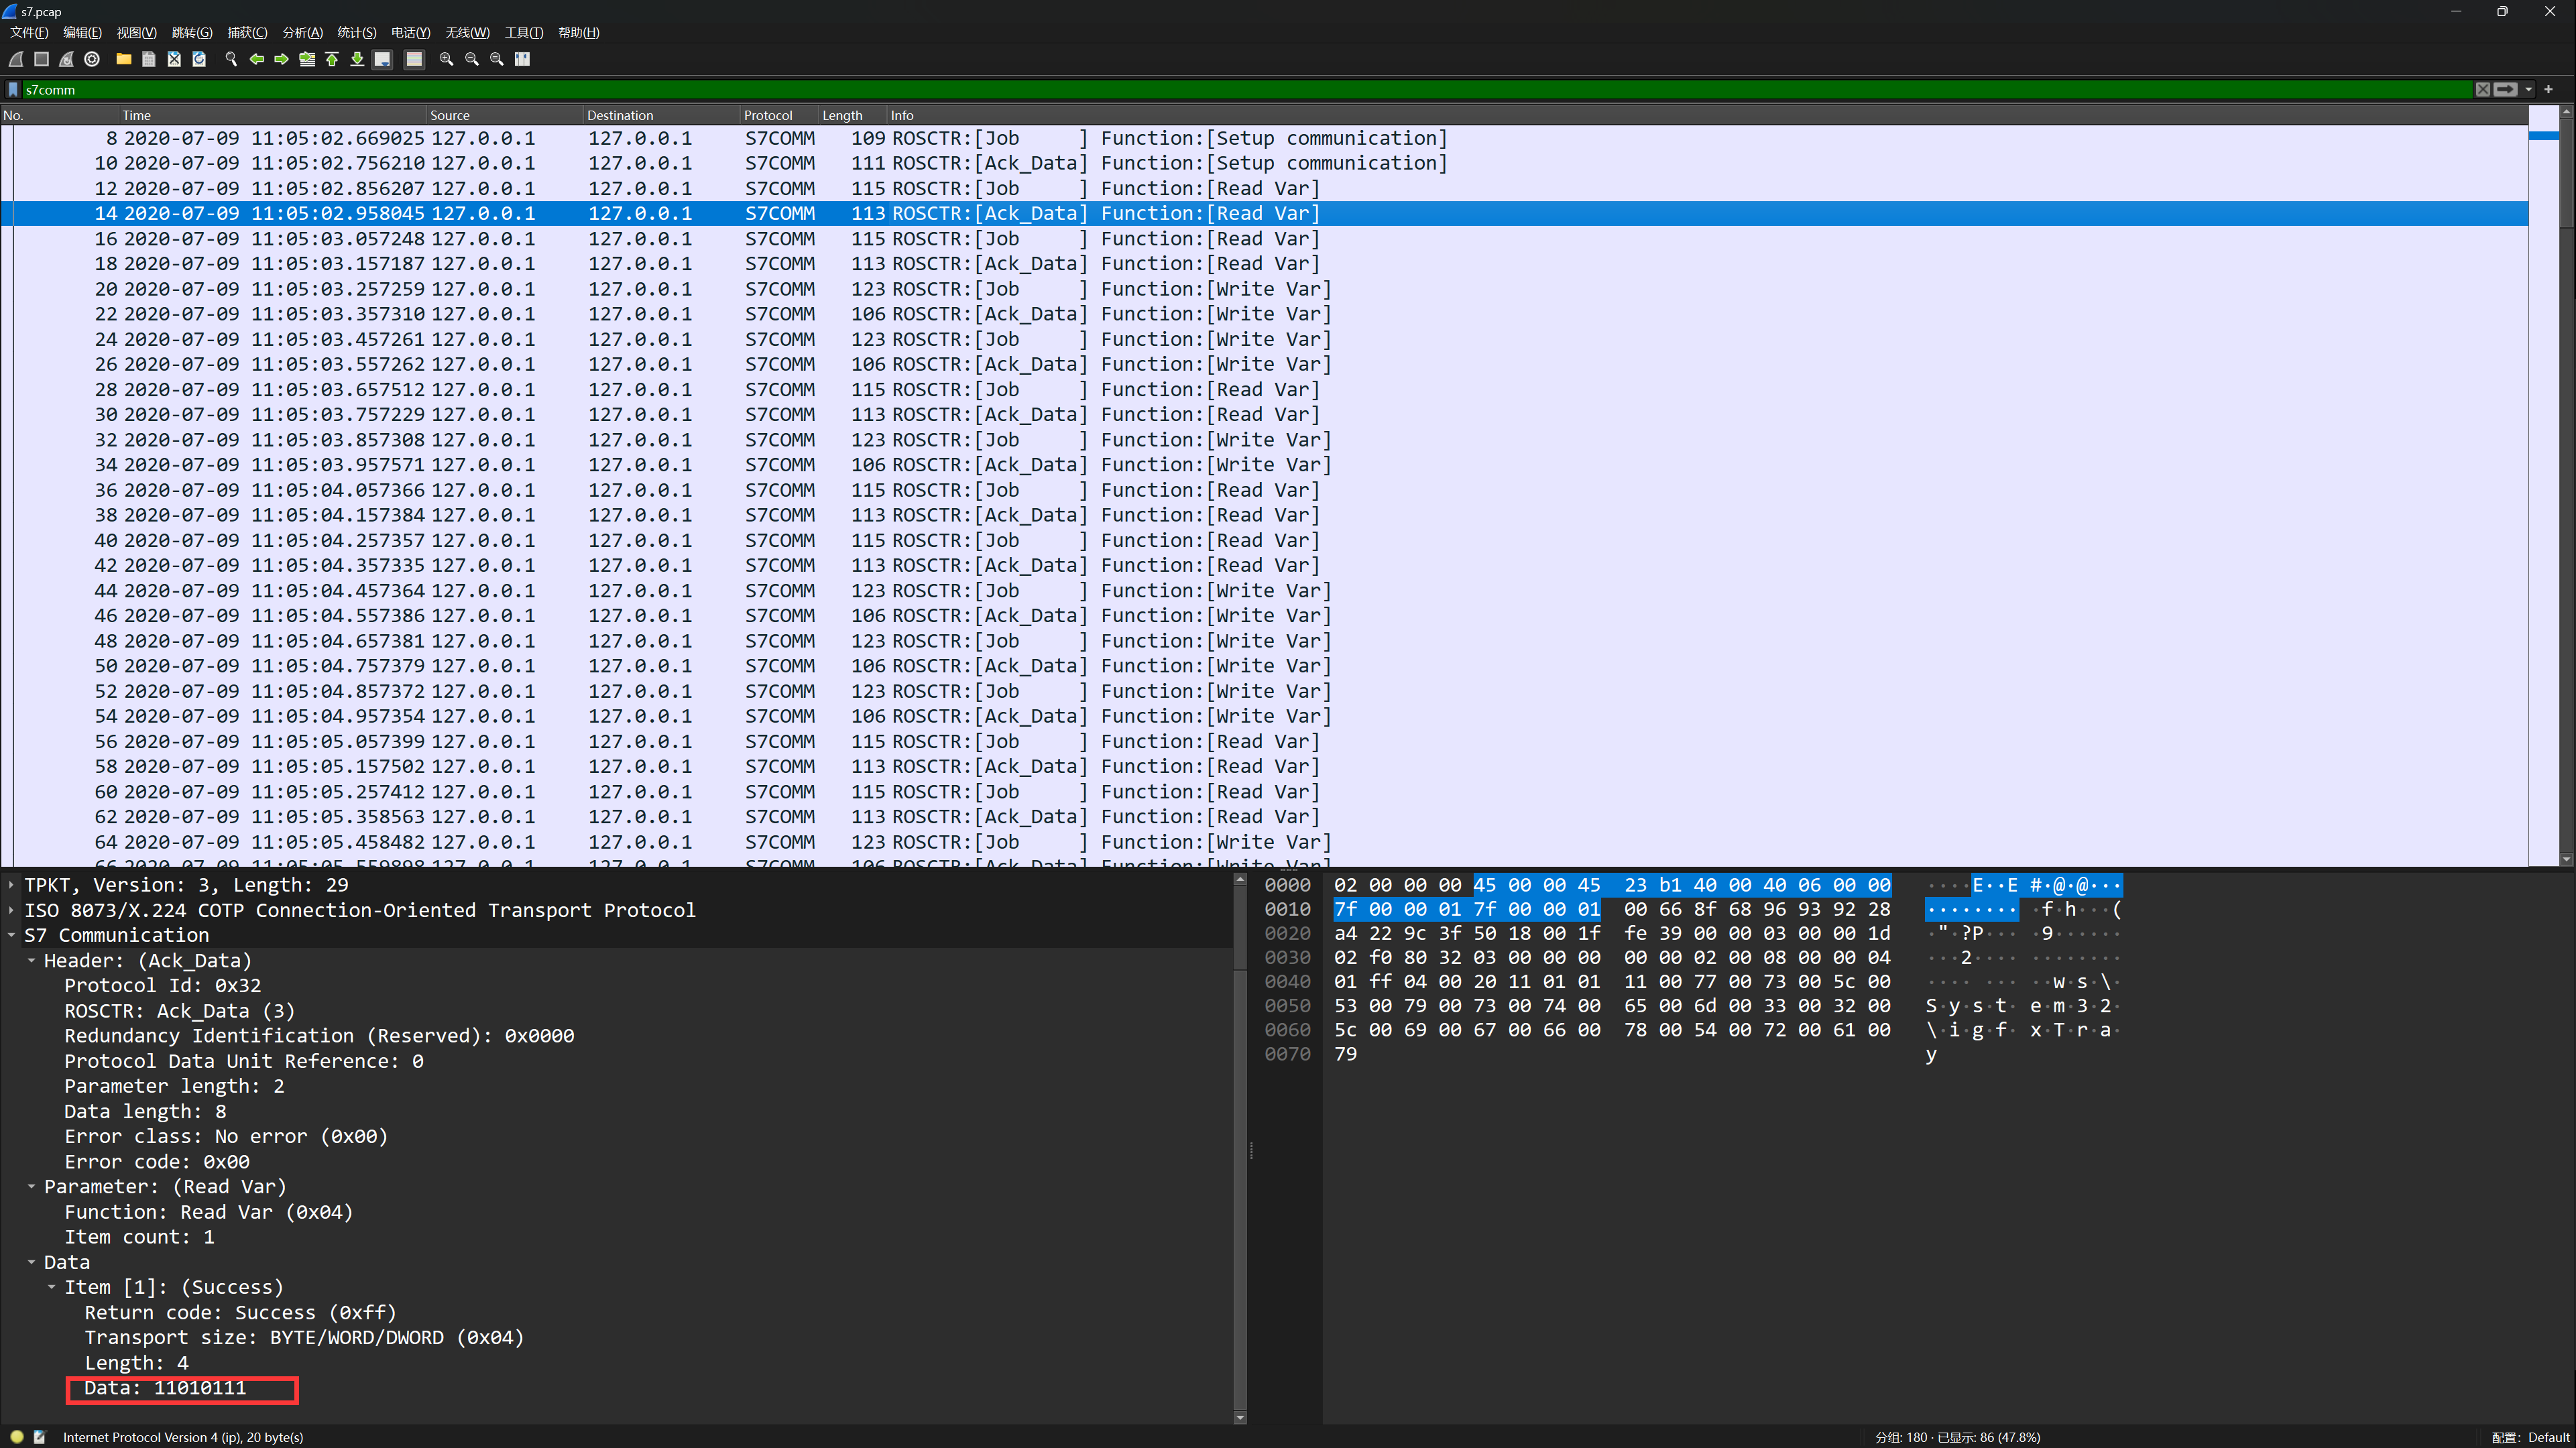Open the 分析(A) menu
2576x1448 pixels.
point(303,32)
